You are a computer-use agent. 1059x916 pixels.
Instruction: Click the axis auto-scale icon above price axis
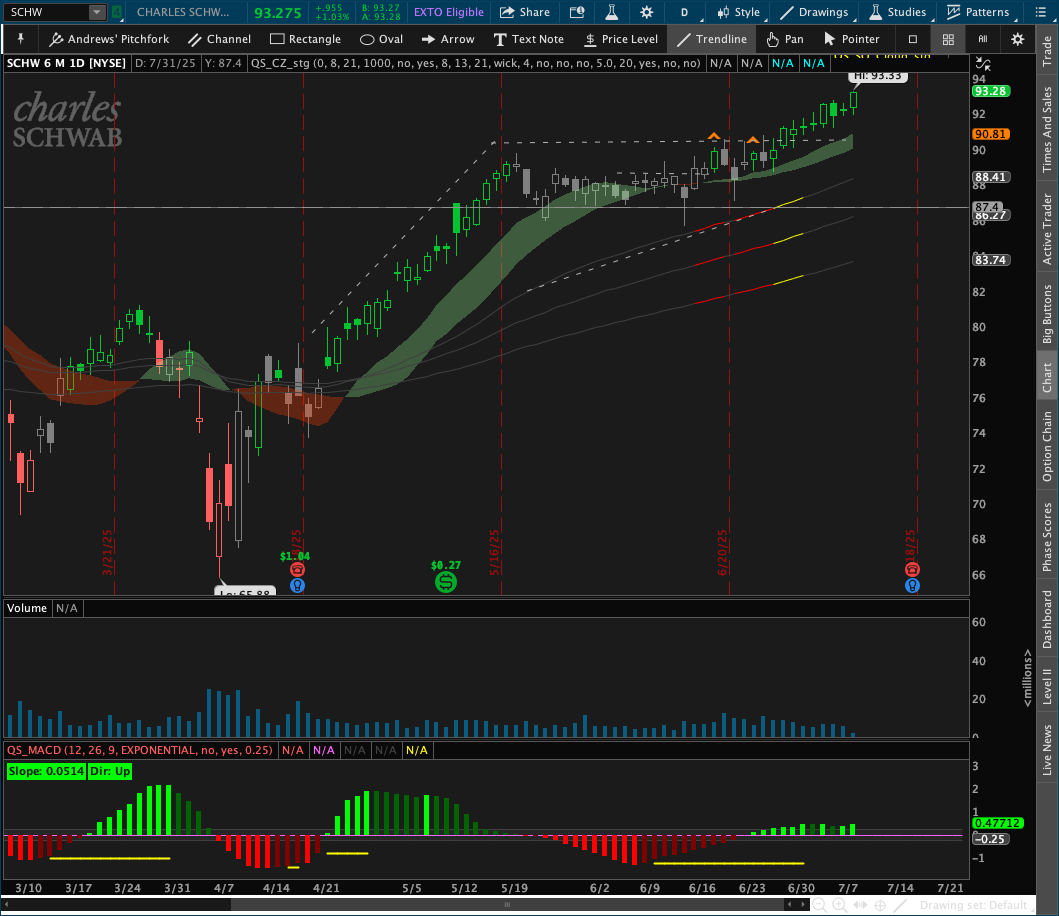(x=983, y=64)
